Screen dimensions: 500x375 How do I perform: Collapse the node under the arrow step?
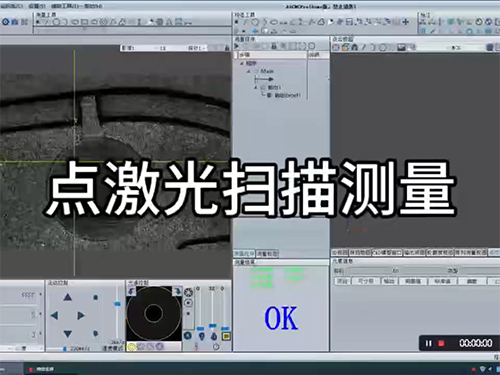tap(256, 87)
